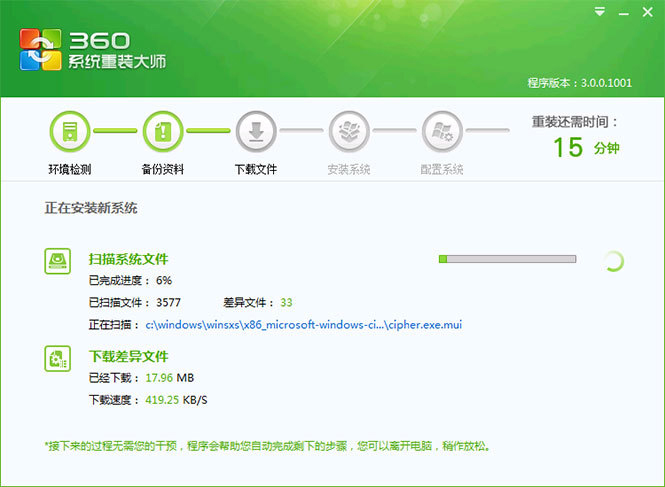Open the title bar dropdown menu arrow
Image resolution: width=665 pixels, height=487 pixels.
click(x=599, y=12)
